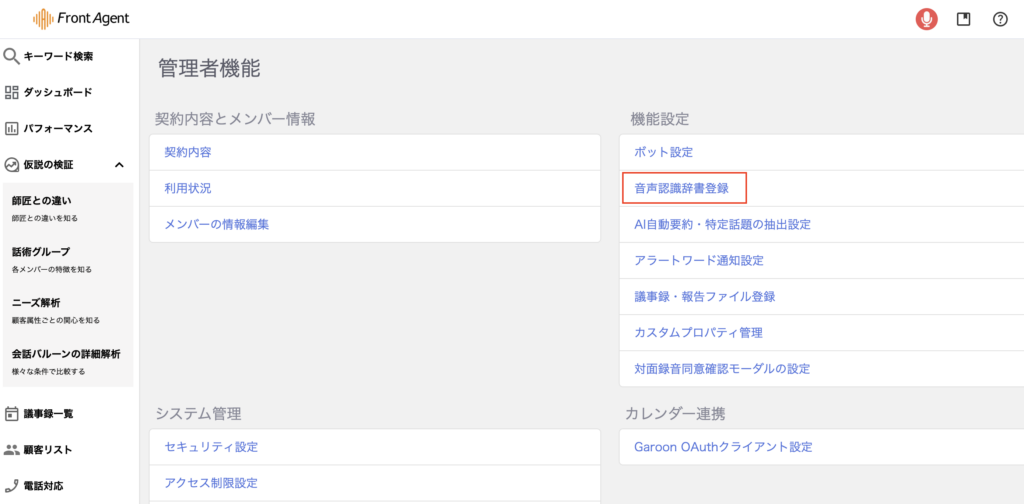Click the keyword search magnifier icon
1024x504 pixels.
coord(12,56)
